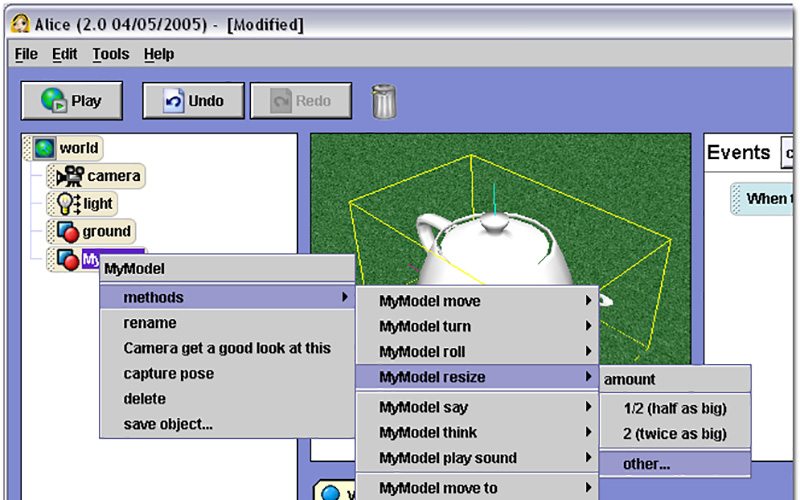Choose rename from the context menu
800x500 pixels.
[x=227, y=323]
